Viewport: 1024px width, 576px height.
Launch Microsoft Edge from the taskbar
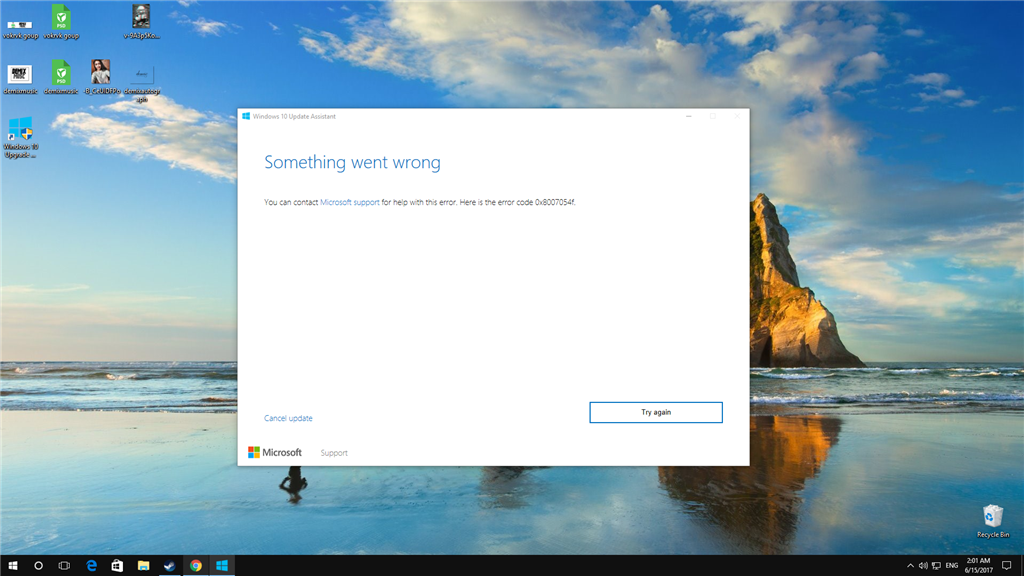point(91,566)
